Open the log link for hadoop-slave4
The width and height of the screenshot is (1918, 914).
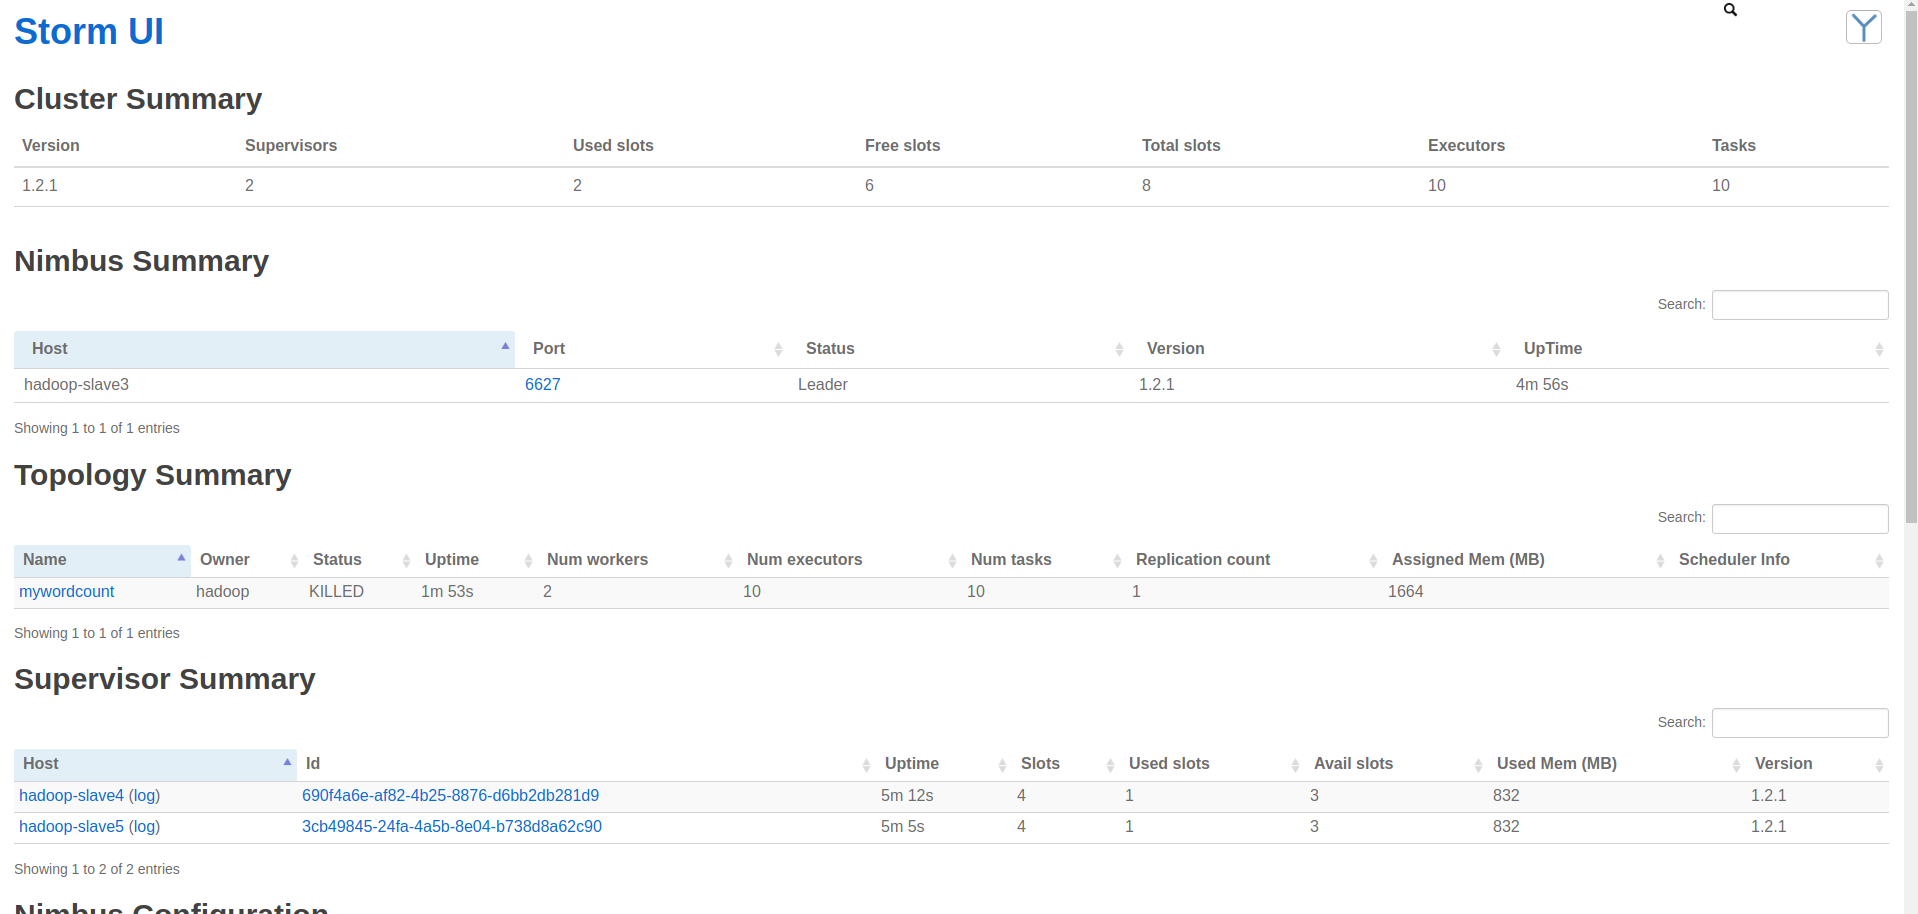click(x=145, y=796)
